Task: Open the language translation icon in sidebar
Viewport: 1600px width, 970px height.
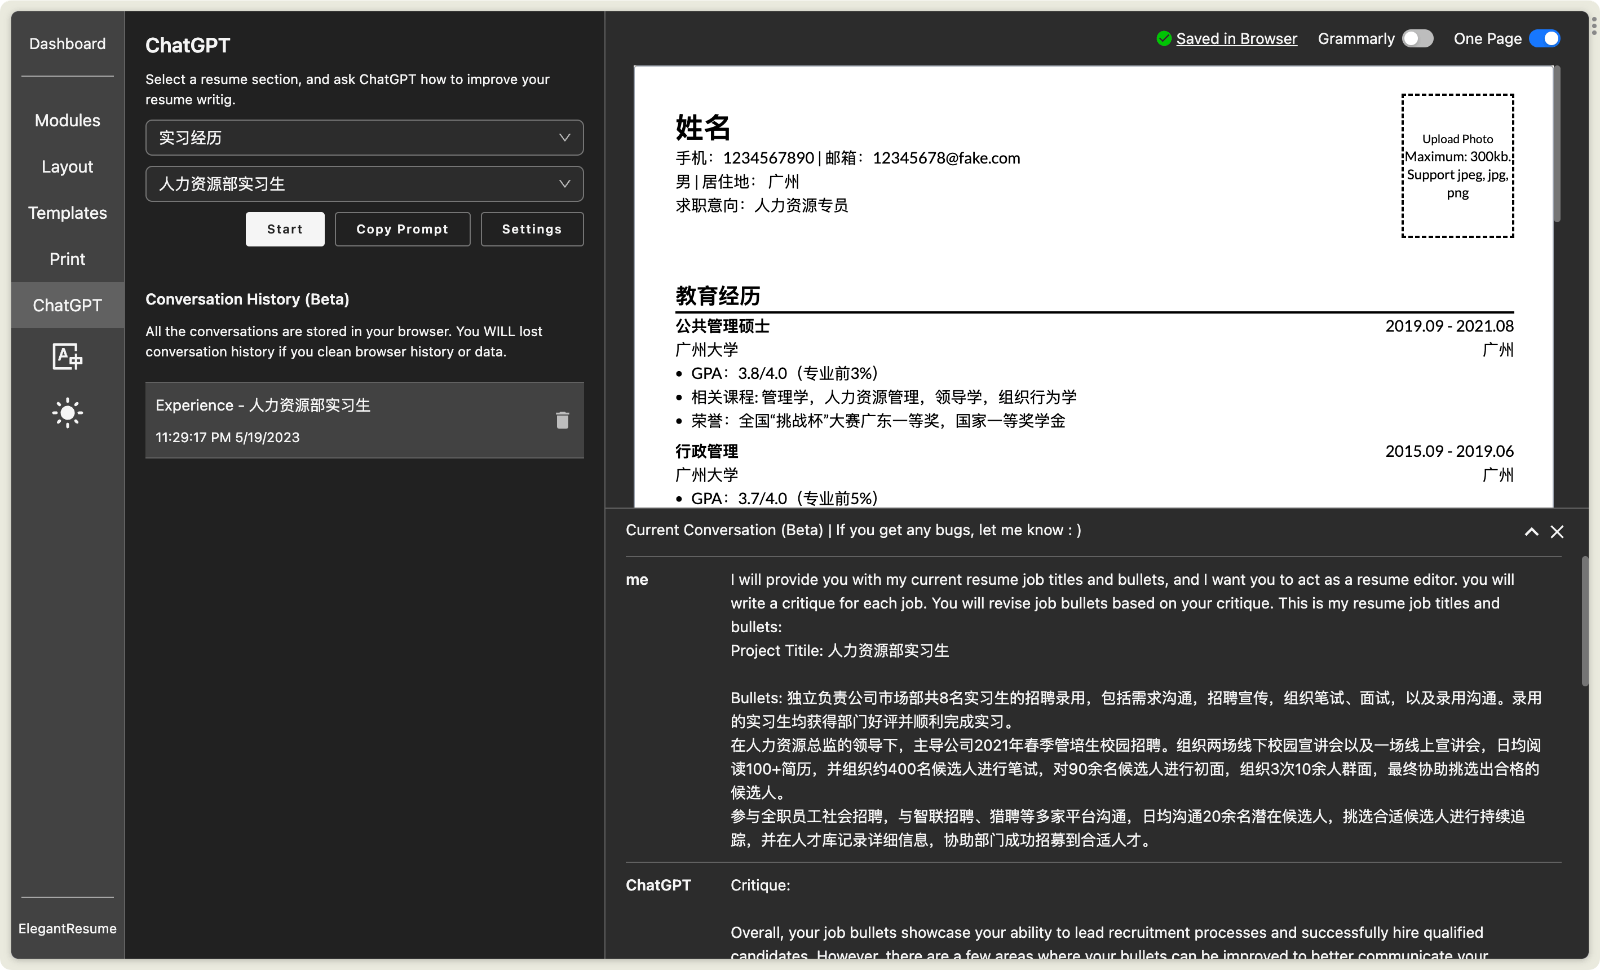Action: tap(66, 357)
